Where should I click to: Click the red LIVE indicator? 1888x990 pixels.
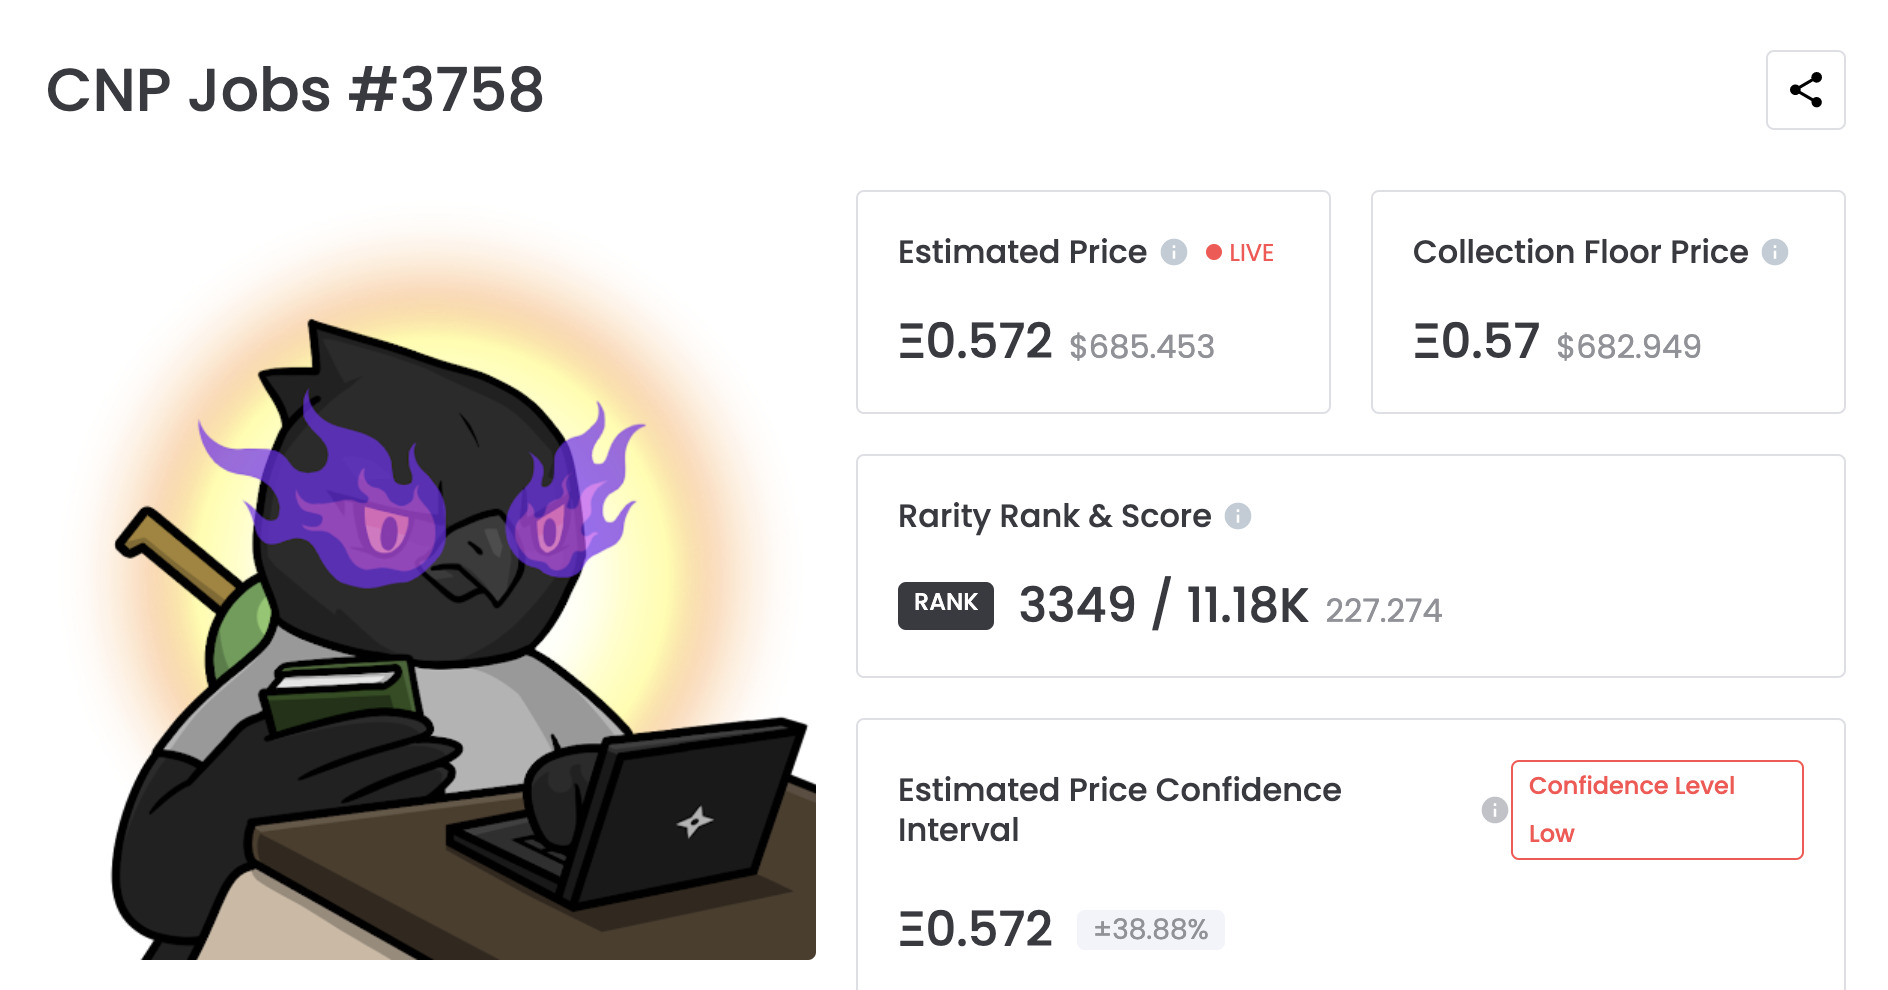click(x=1240, y=253)
